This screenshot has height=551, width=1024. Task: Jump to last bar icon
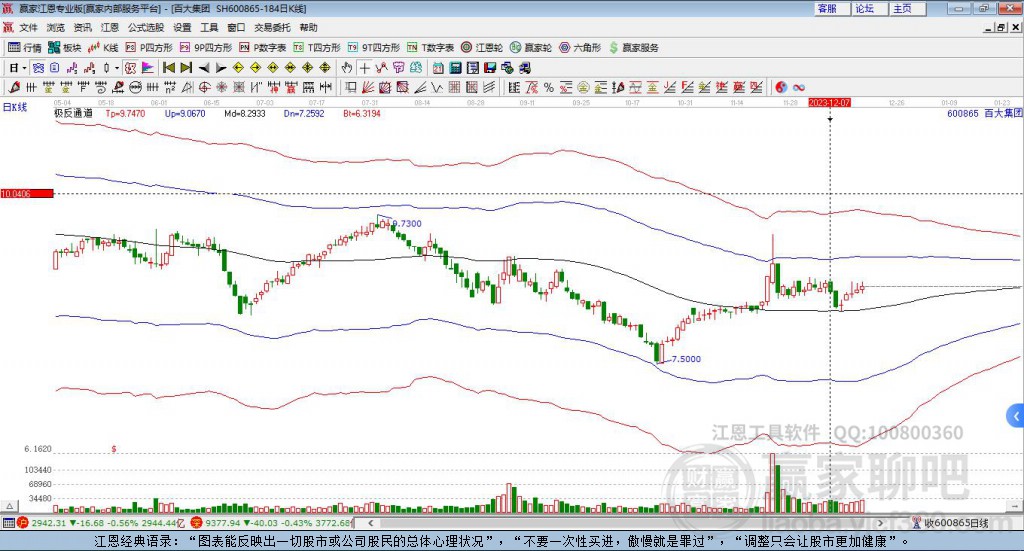pyautogui.click(x=186, y=68)
